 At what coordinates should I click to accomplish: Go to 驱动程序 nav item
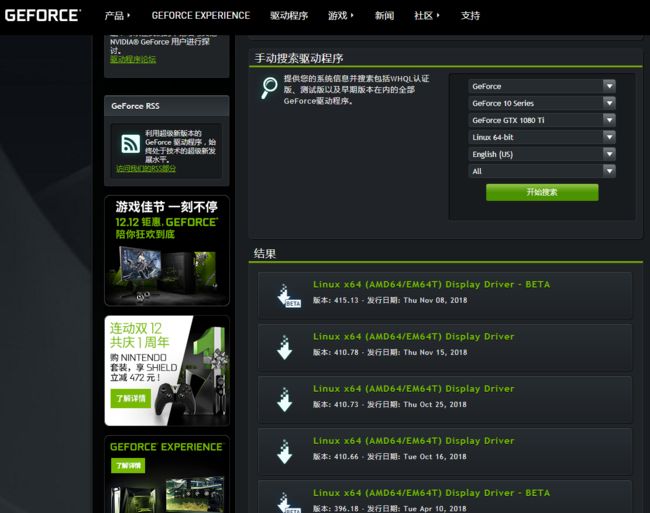point(289,16)
